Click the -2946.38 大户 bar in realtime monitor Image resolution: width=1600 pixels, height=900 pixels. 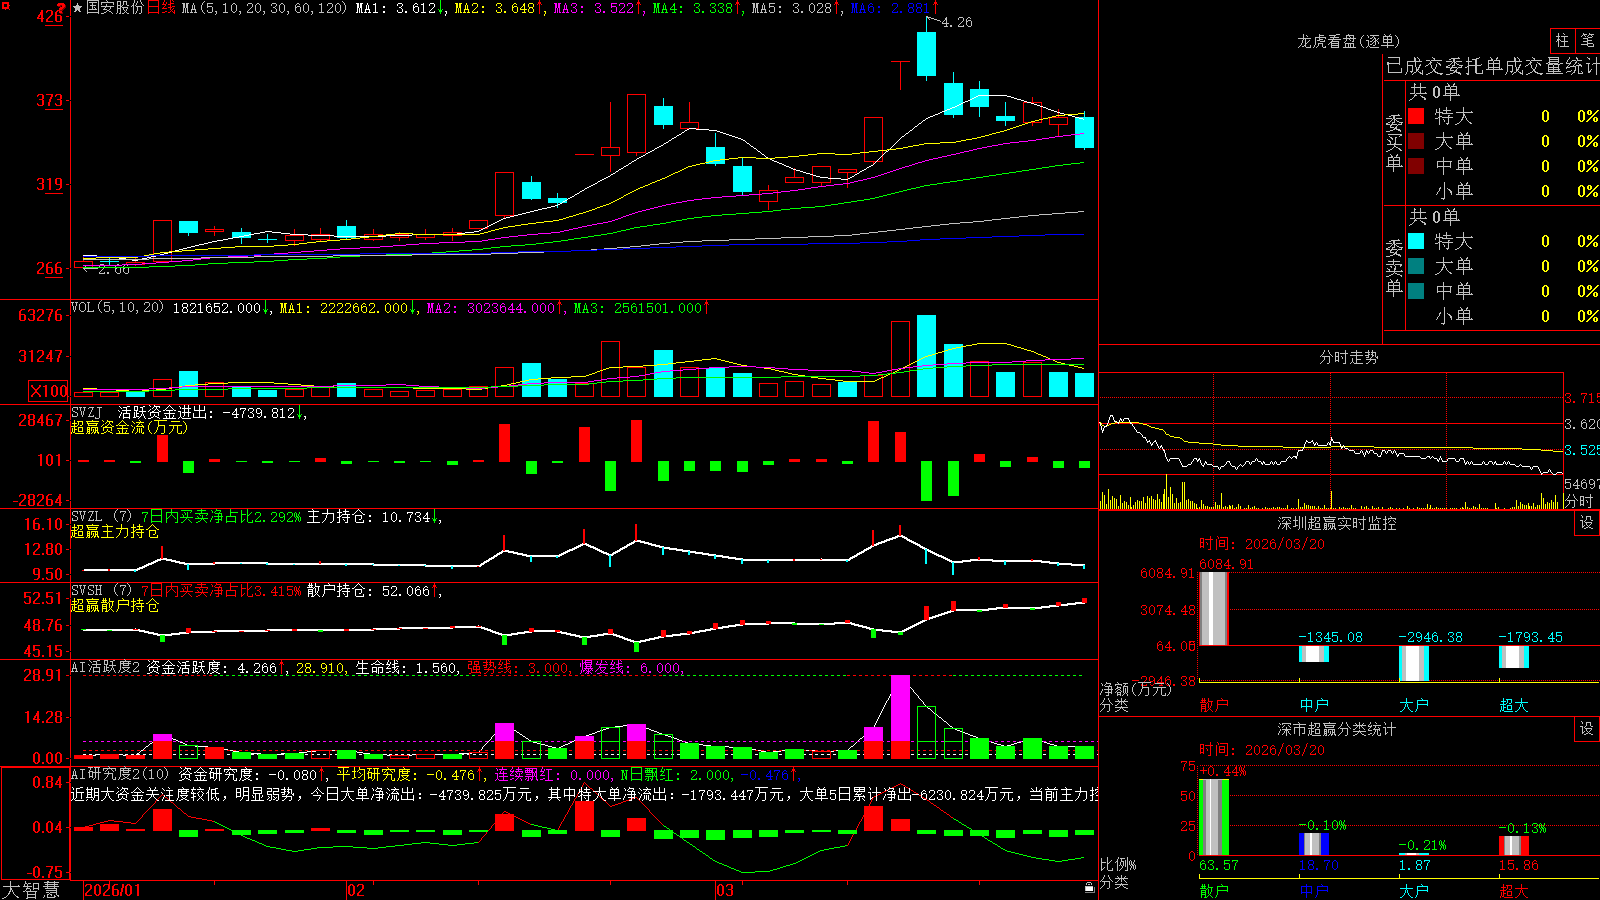(1414, 664)
